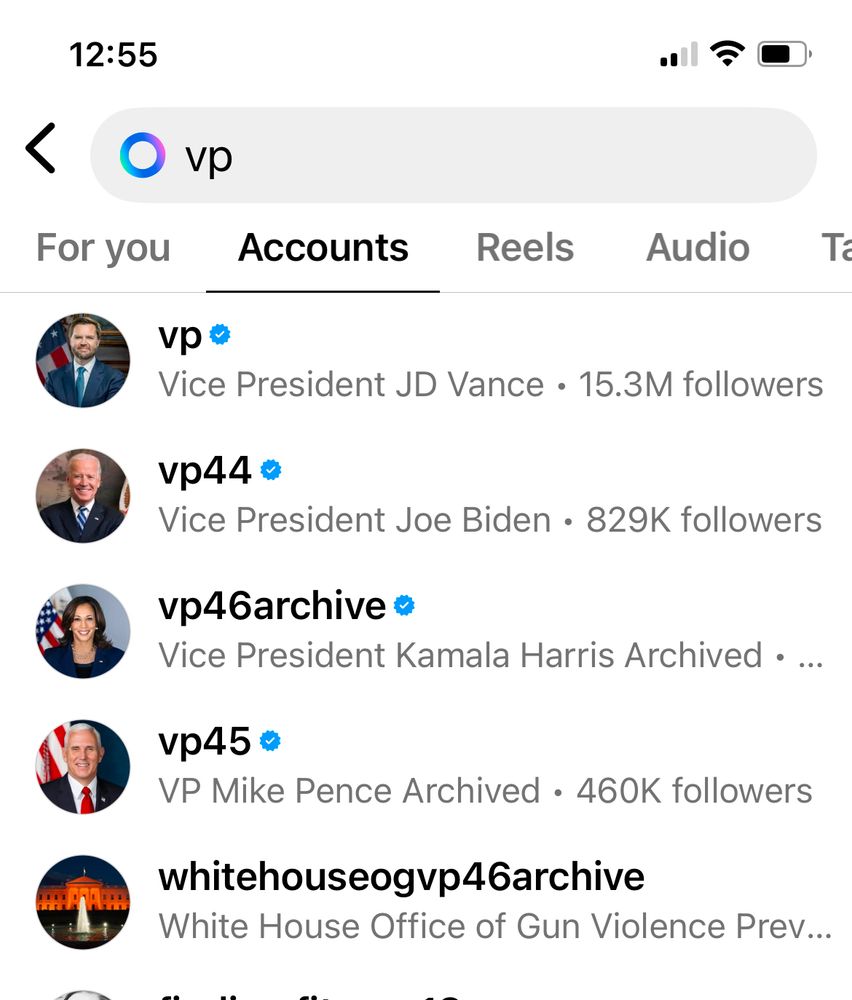The image size is (852, 1000).
Task: Tap the search field containing vp
Action: [480, 156]
